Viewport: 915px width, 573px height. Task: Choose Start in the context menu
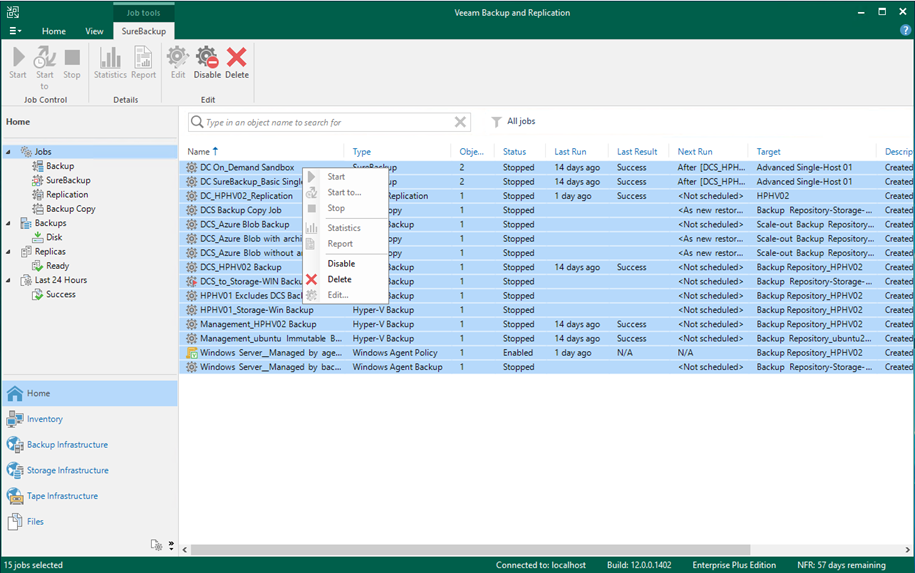pyautogui.click(x=346, y=177)
